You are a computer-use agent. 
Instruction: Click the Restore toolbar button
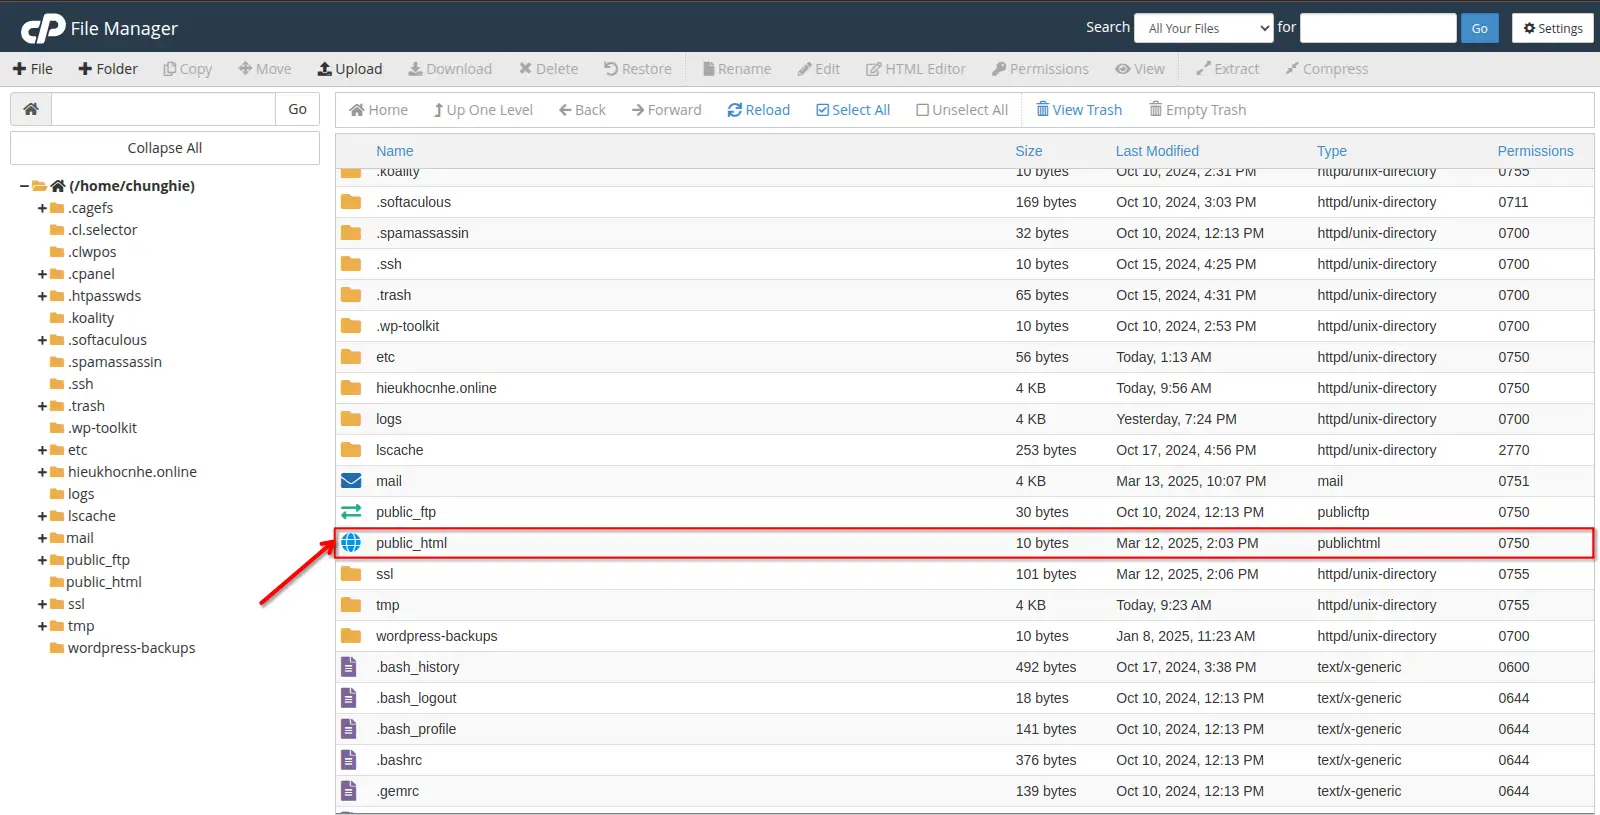[x=638, y=69]
